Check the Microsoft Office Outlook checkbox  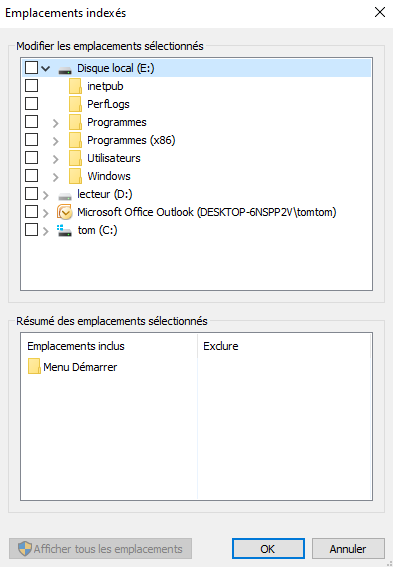tap(31, 212)
